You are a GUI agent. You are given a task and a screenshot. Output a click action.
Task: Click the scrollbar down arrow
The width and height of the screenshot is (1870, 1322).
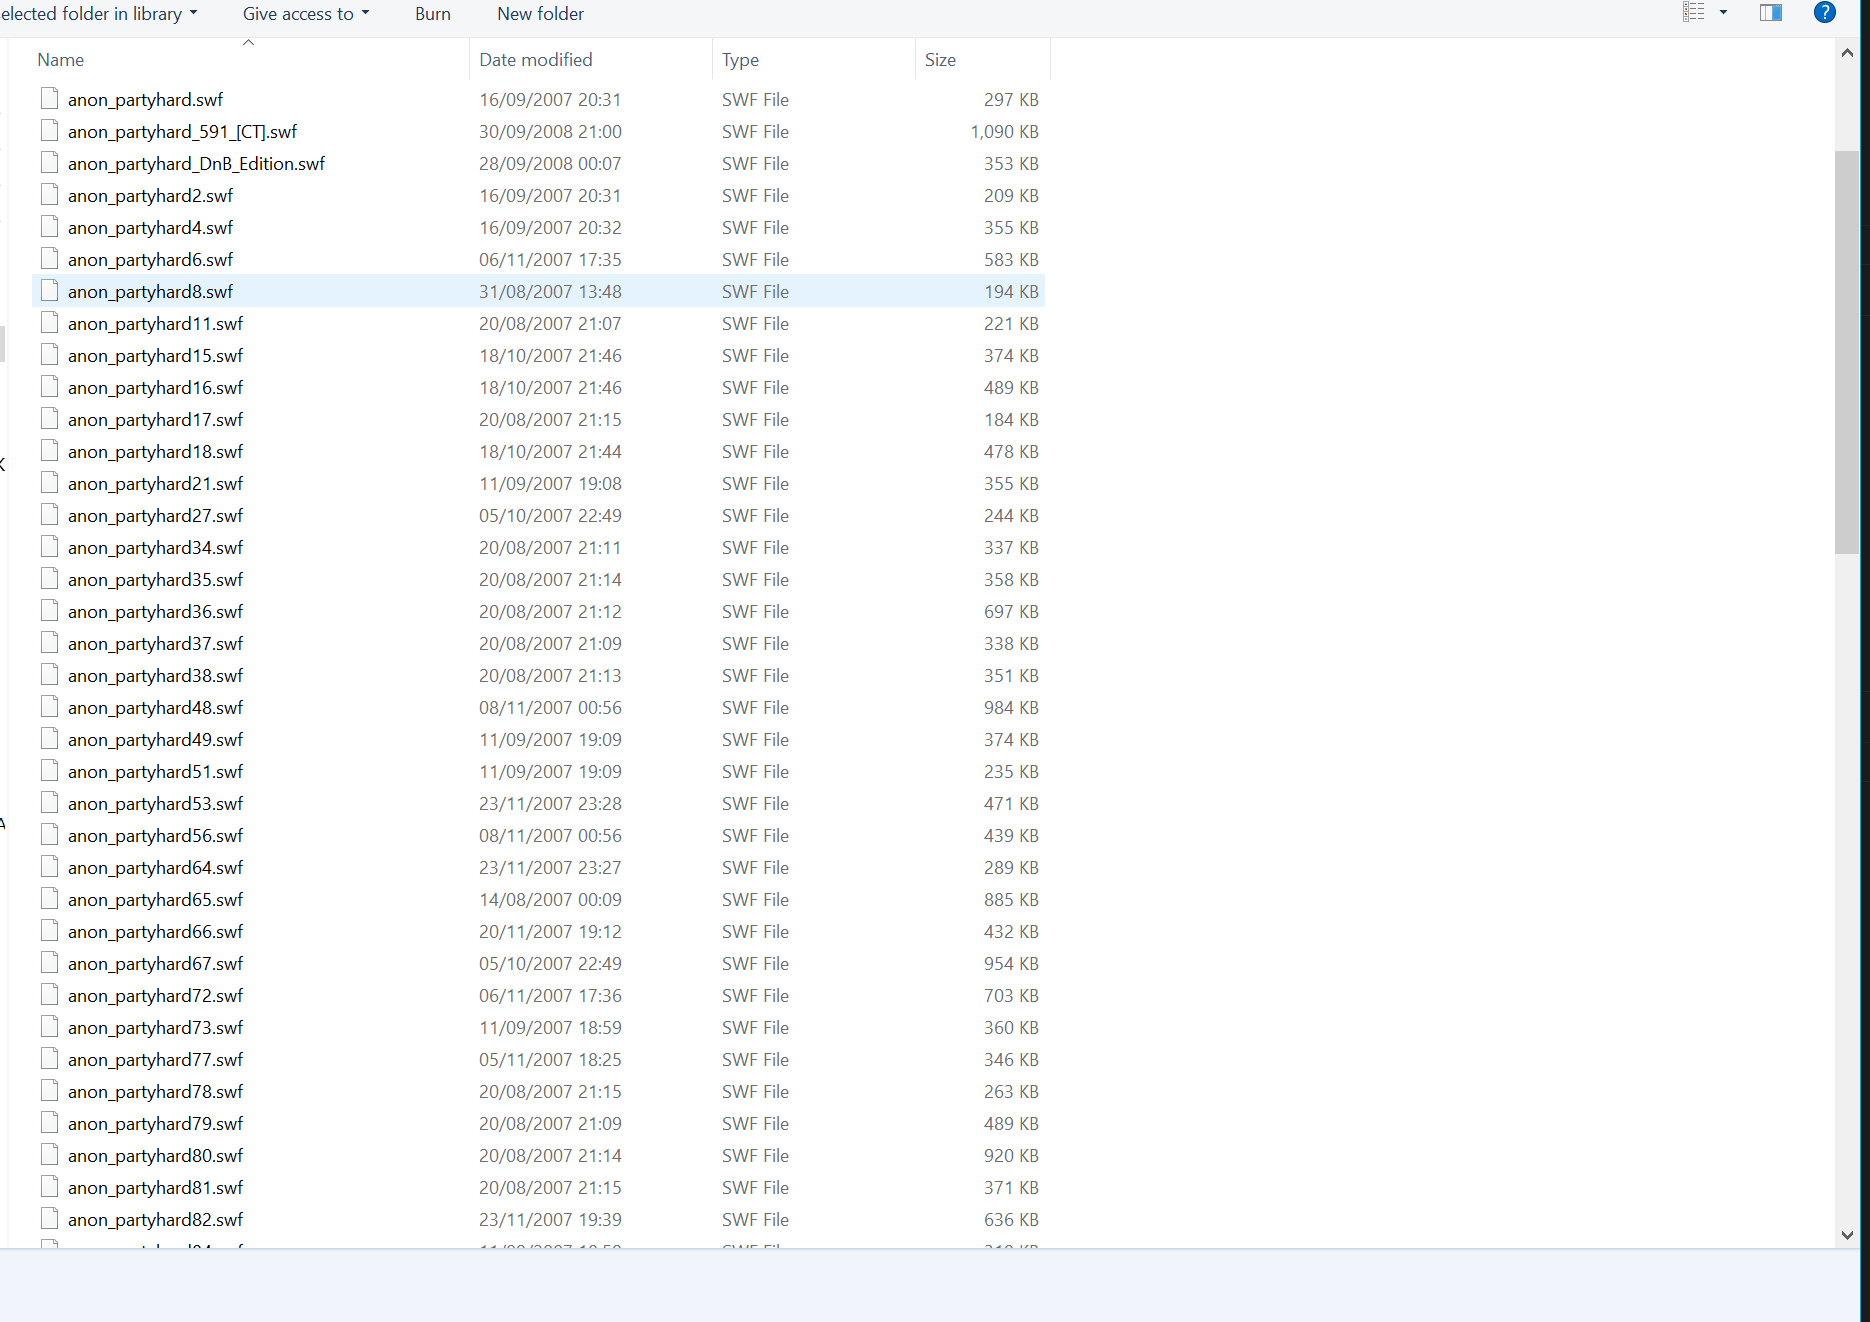1847,1235
